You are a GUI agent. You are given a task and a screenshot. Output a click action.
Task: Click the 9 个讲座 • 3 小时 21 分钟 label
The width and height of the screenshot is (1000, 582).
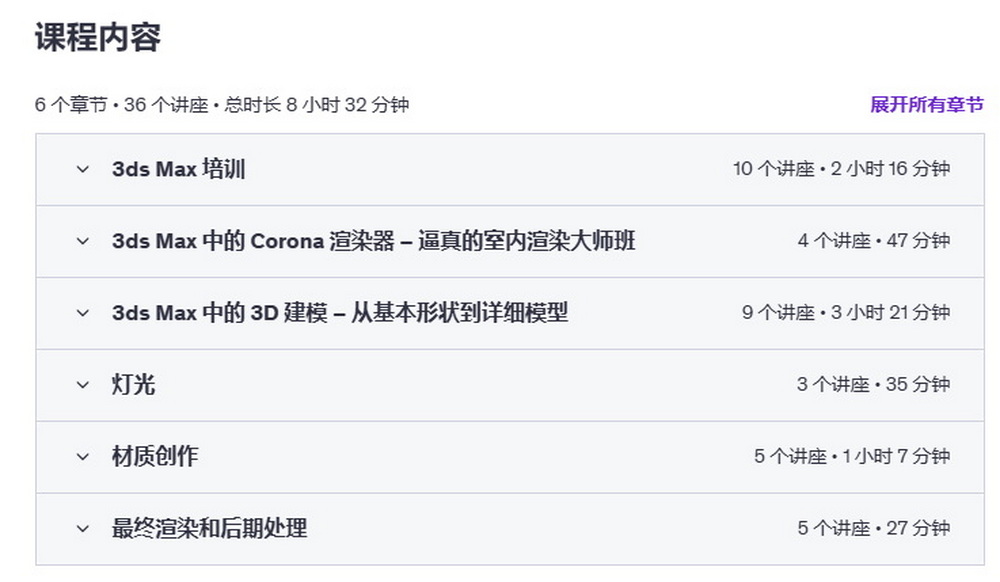846,313
